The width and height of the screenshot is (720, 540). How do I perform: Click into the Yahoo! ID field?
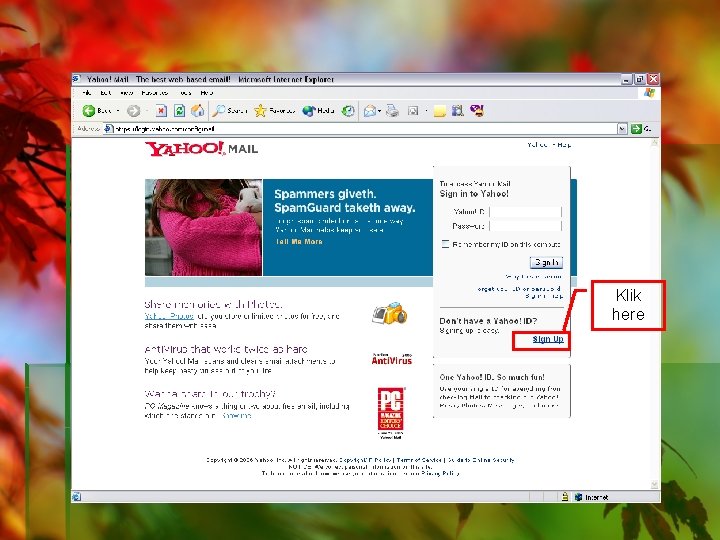[x=526, y=212]
